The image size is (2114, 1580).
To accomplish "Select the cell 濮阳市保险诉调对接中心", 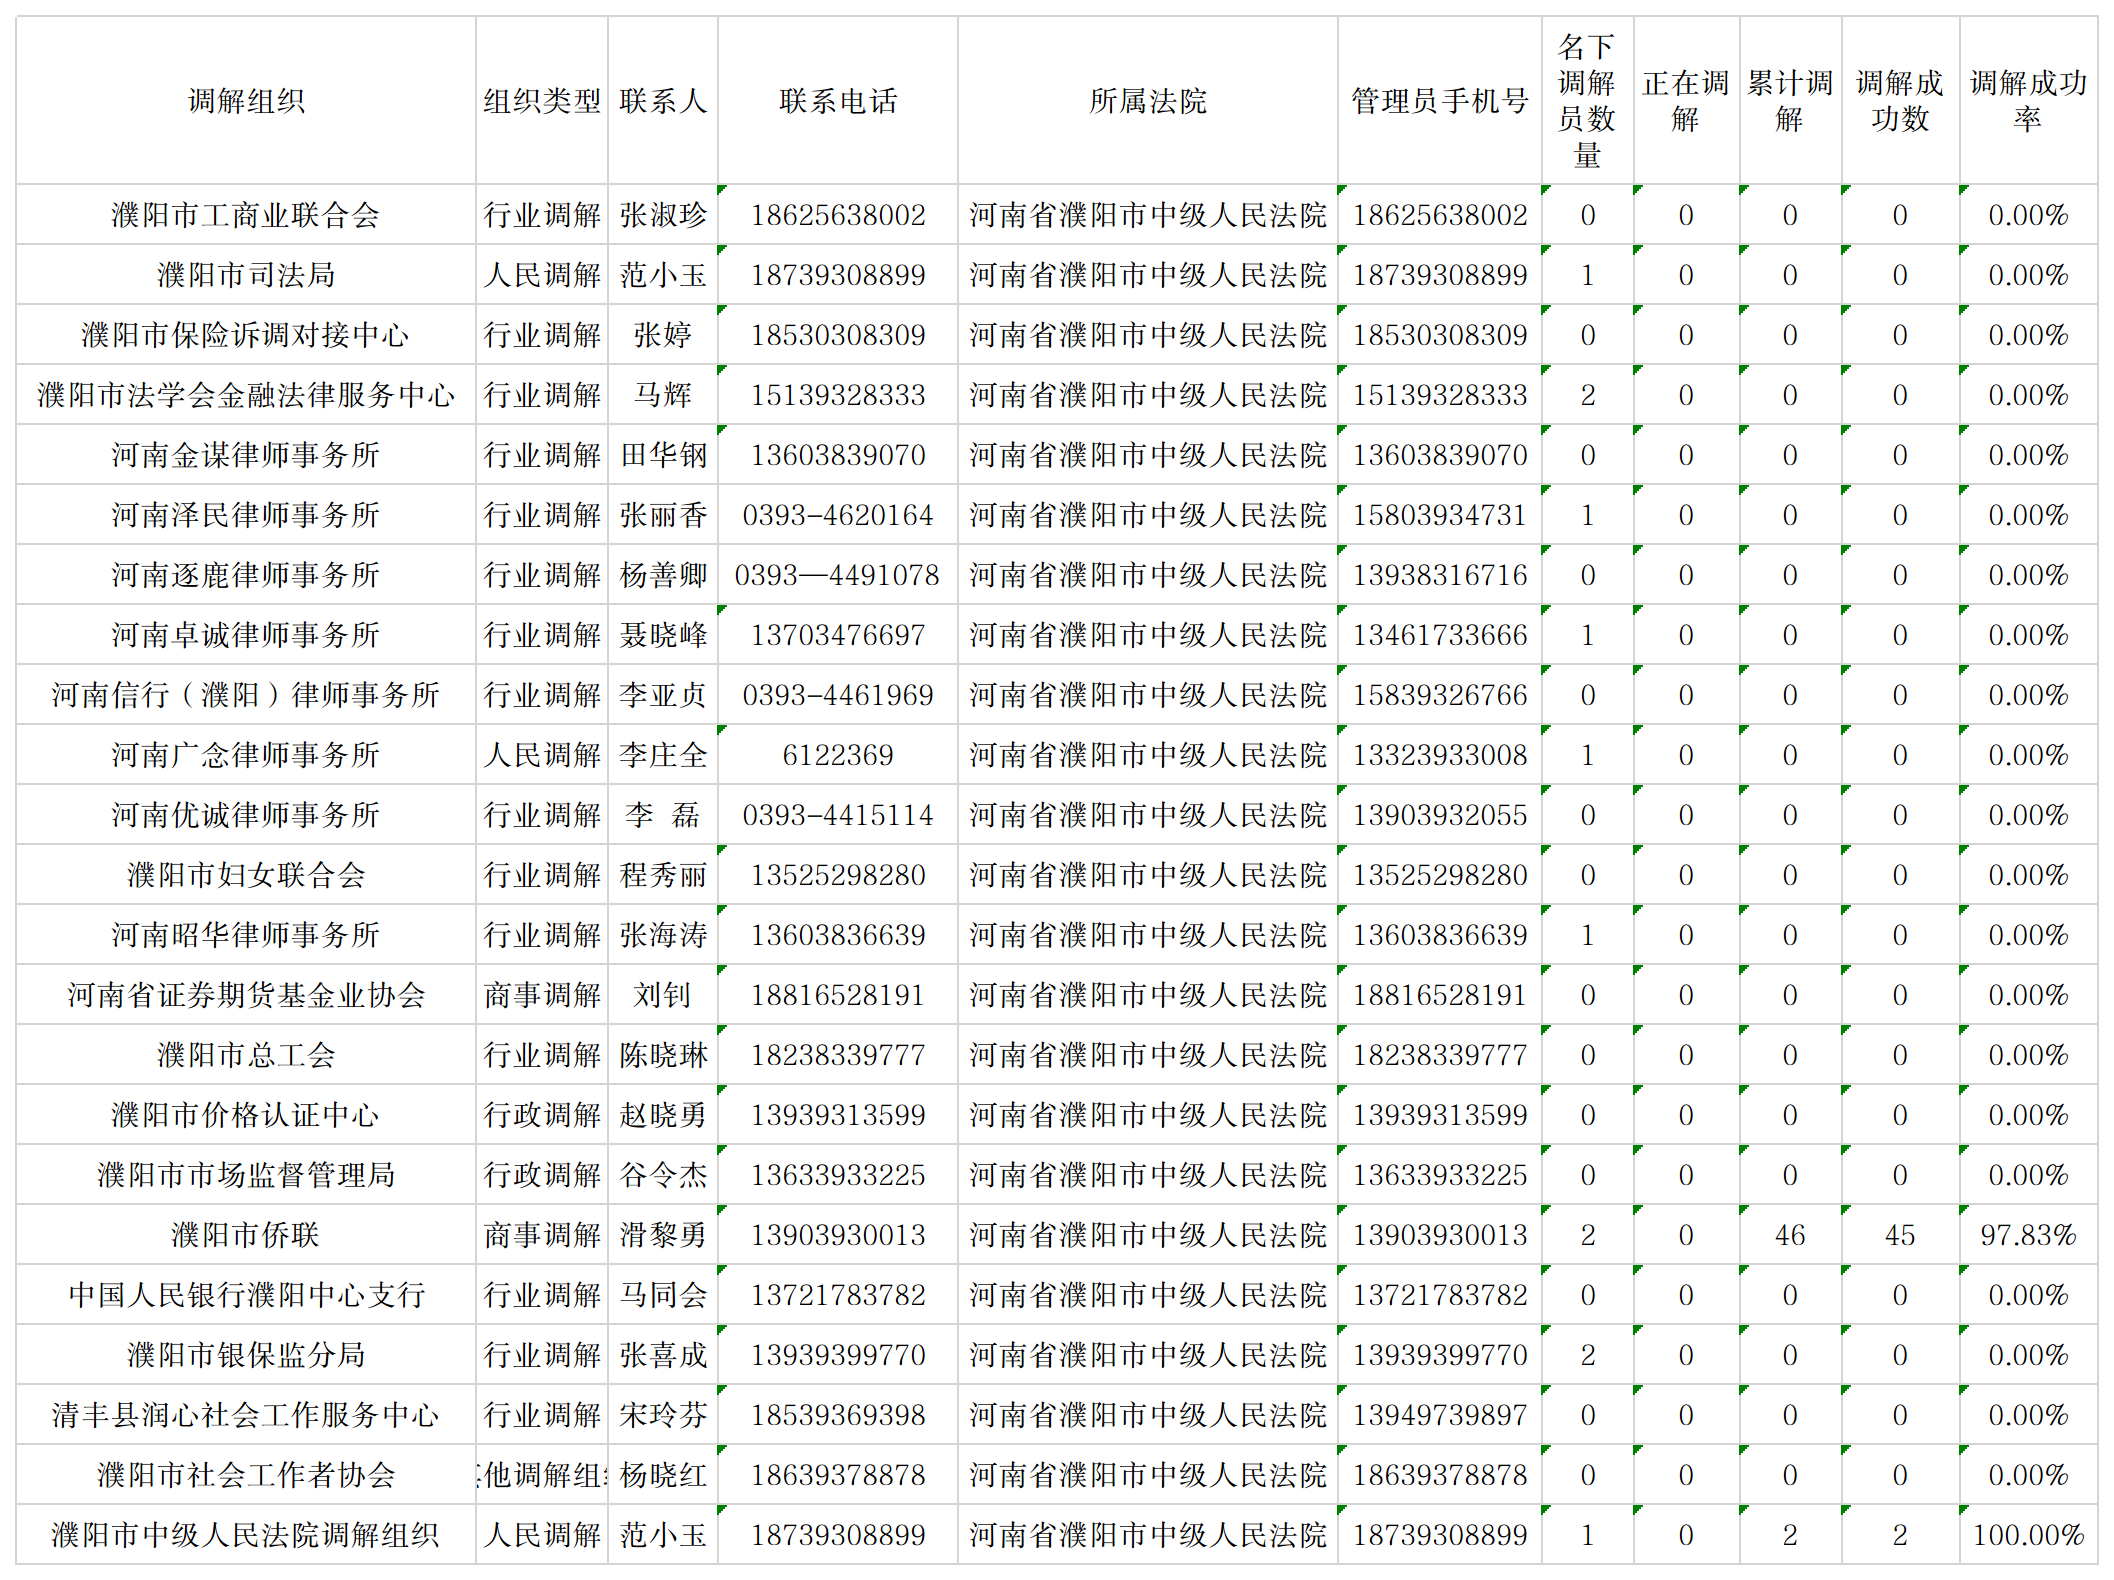I will click(246, 335).
